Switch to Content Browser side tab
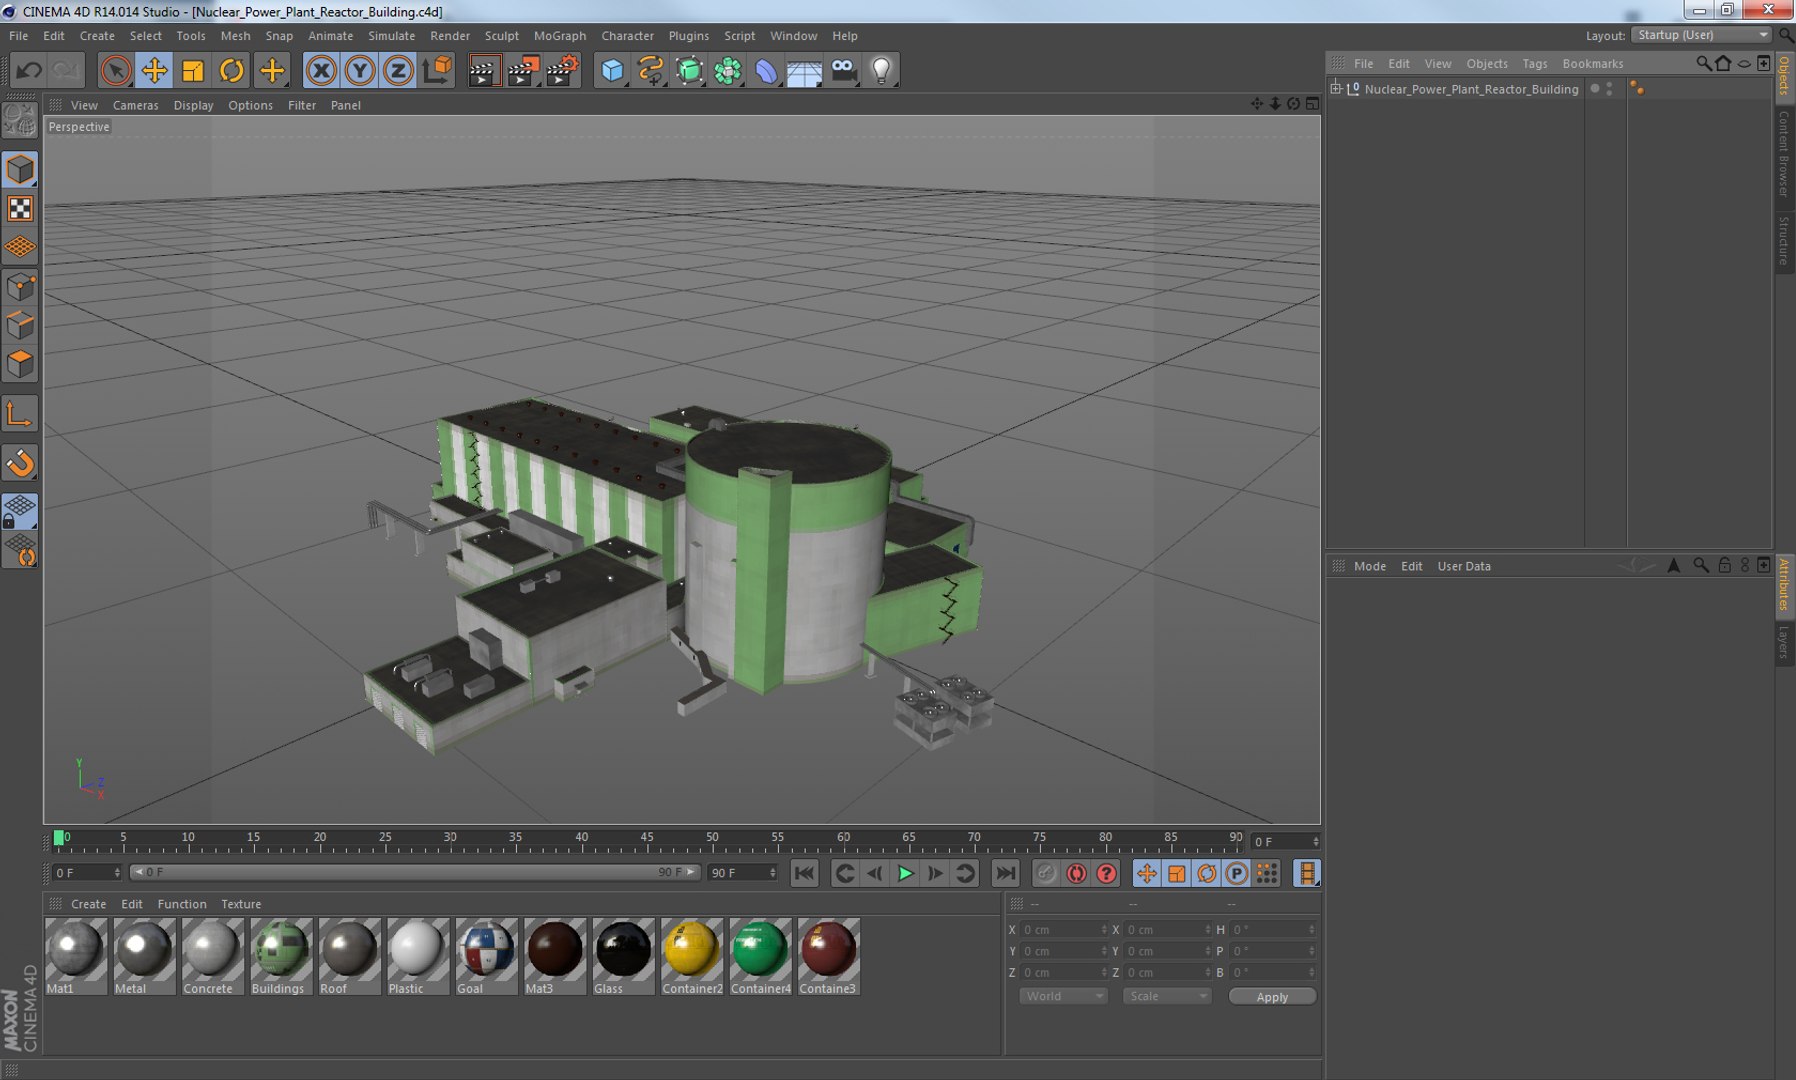1796x1080 pixels. [x=1784, y=153]
